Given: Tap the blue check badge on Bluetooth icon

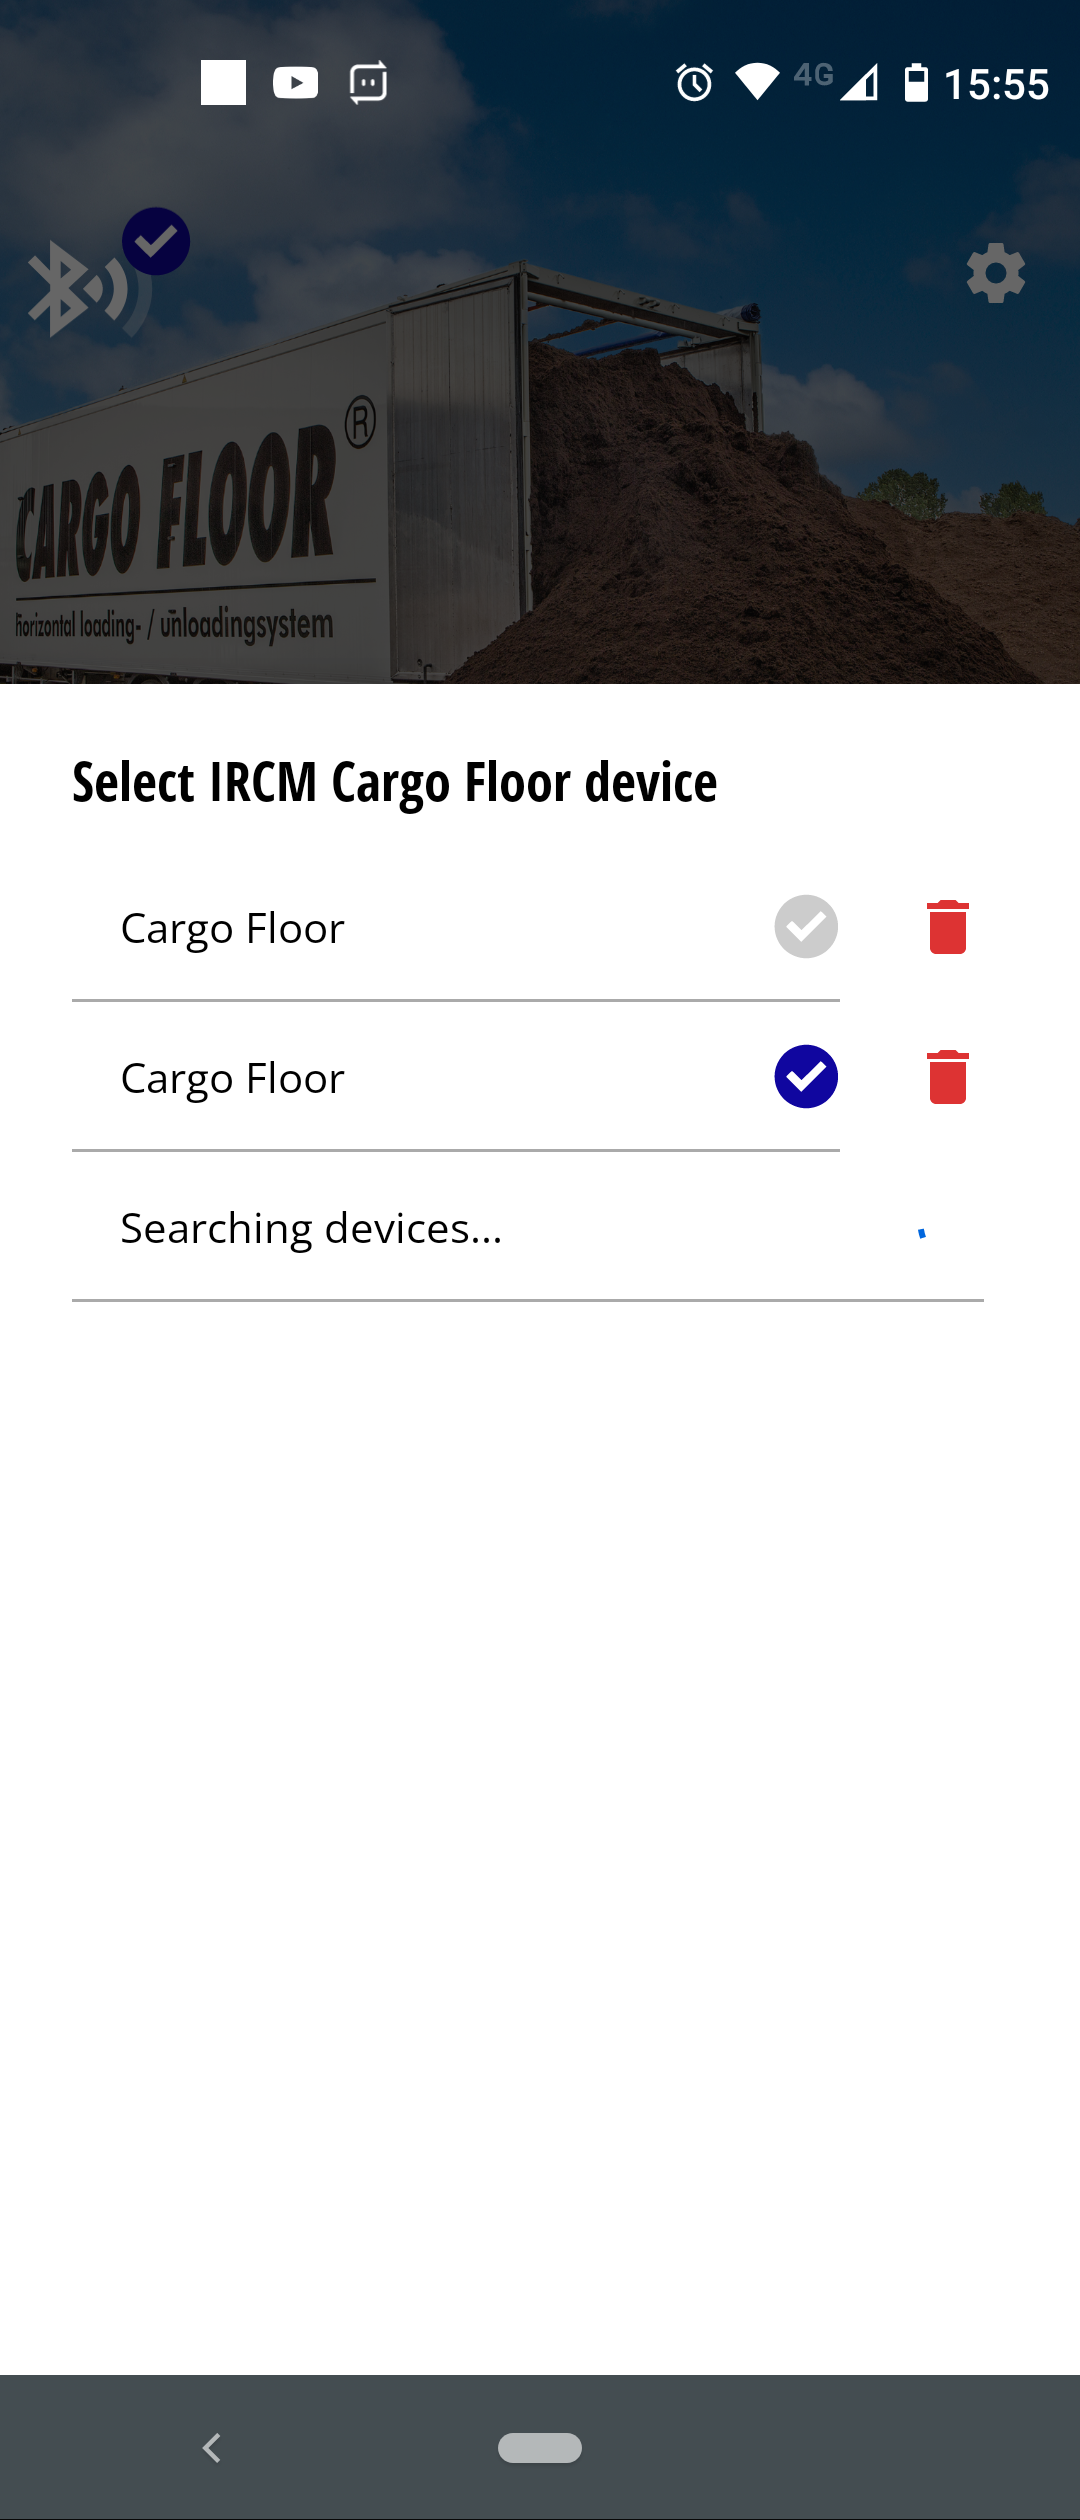Looking at the screenshot, I should pyautogui.click(x=155, y=240).
